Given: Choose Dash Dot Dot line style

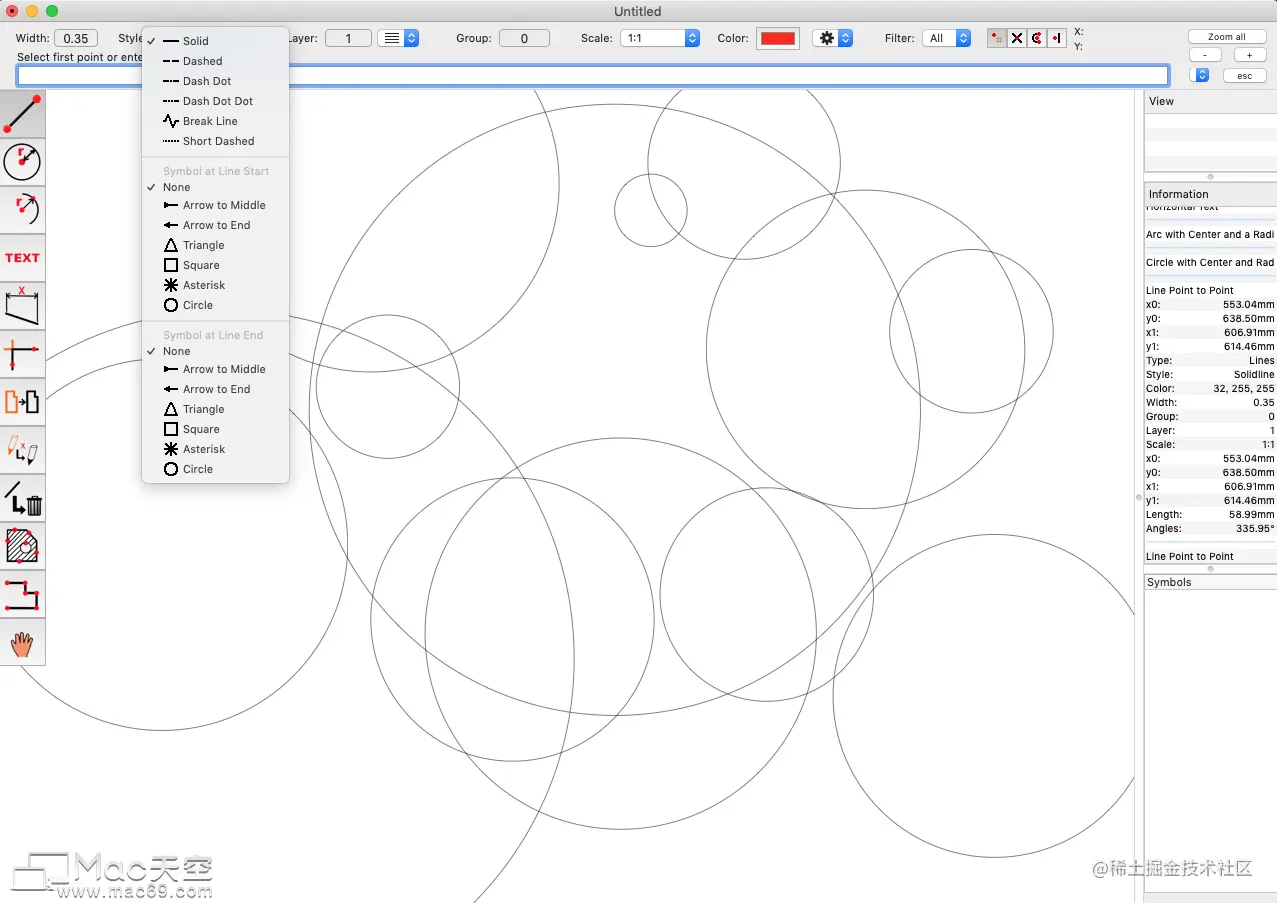Looking at the screenshot, I should pyautogui.click(x=215, y=101).
